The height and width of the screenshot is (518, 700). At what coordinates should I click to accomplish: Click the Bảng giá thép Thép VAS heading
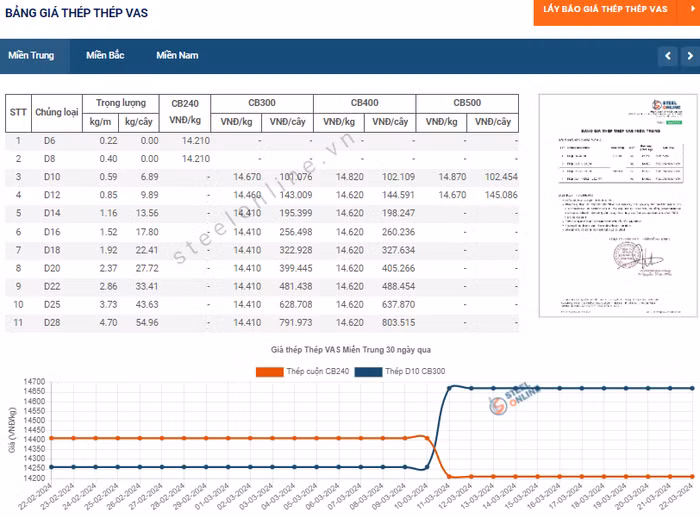(76, 13)
